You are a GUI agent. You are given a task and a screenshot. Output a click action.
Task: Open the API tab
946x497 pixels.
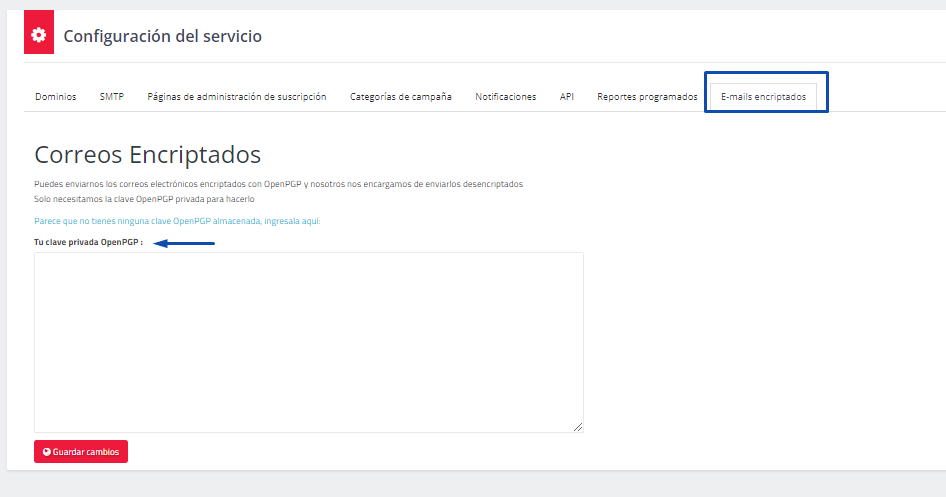(566, 97)
